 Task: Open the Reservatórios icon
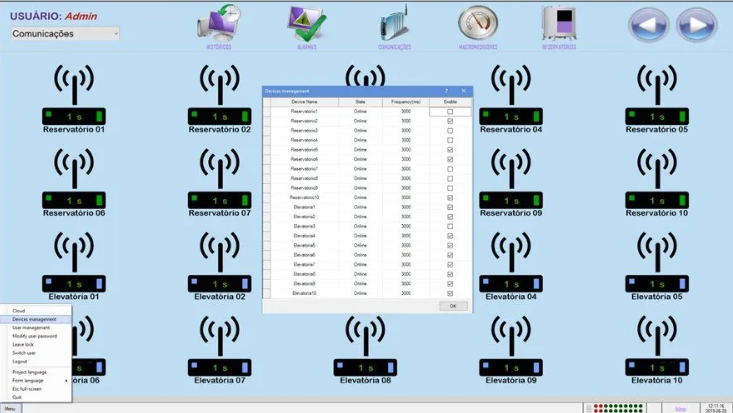tap(559, 24)
